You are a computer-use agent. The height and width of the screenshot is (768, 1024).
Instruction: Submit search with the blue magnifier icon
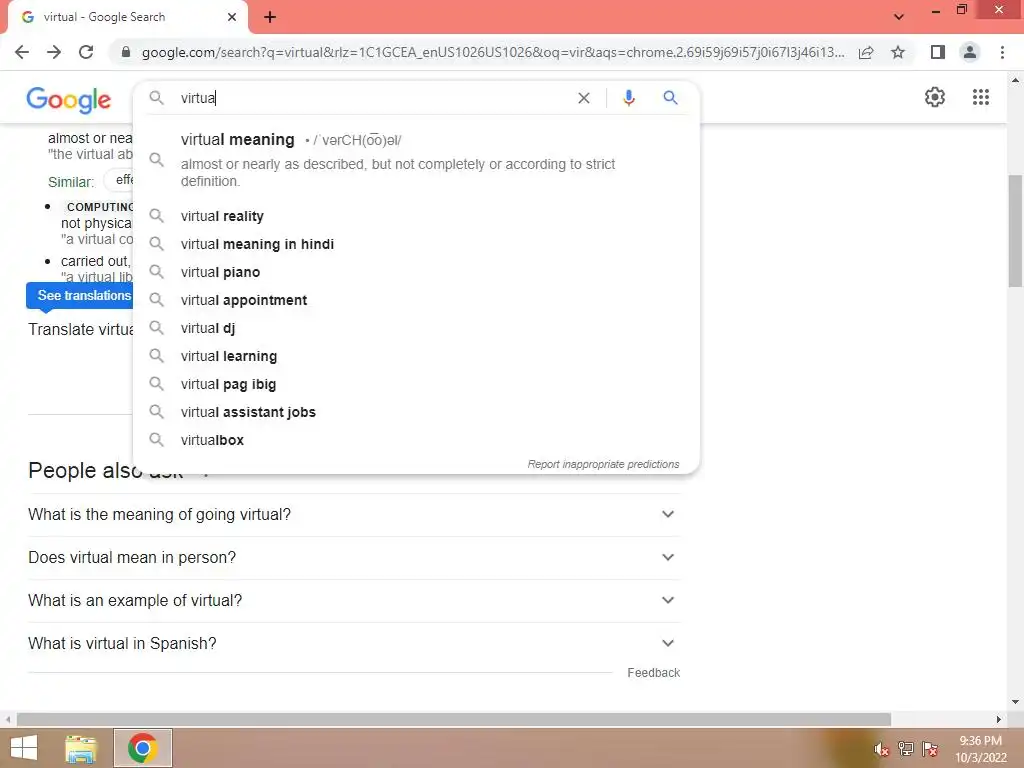click(x=670, y=98)
